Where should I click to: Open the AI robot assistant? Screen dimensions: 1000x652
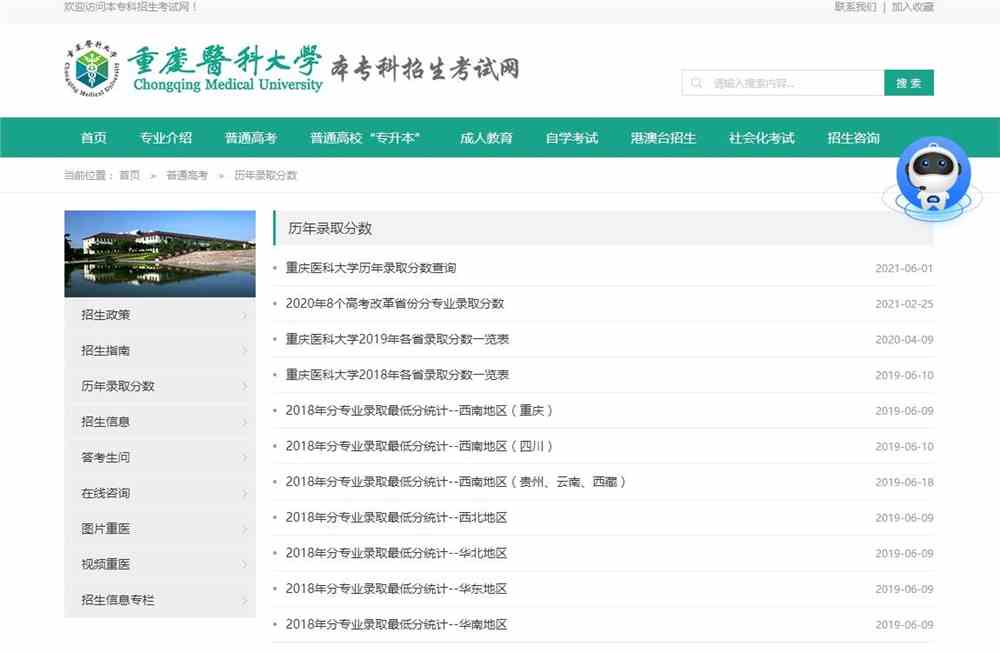[933, 172]
